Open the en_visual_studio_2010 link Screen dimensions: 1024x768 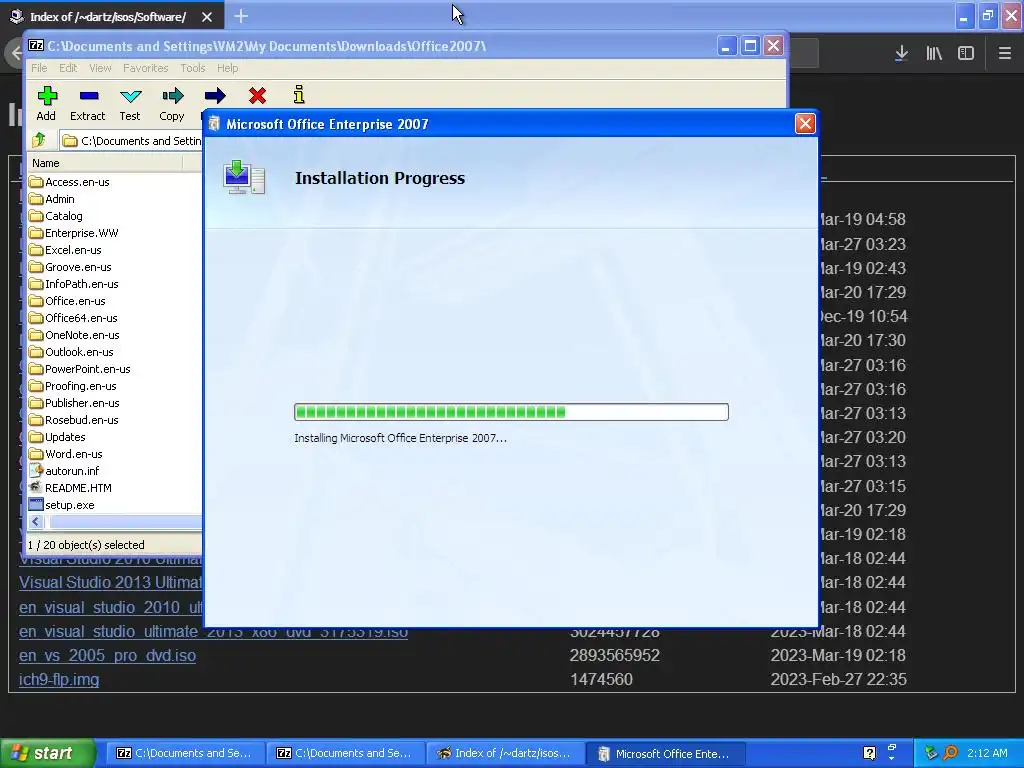pos(110,607)
